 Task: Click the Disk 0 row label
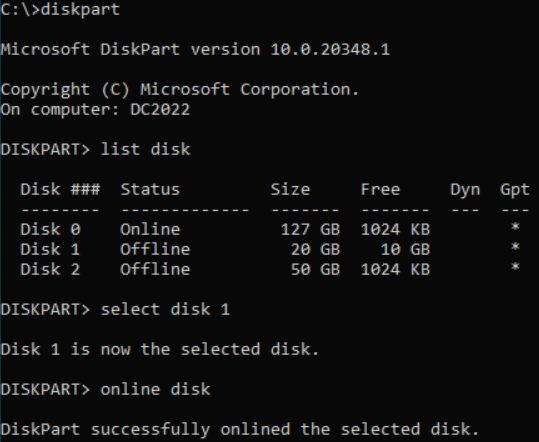pyautogui.click(x=50, y=229)
